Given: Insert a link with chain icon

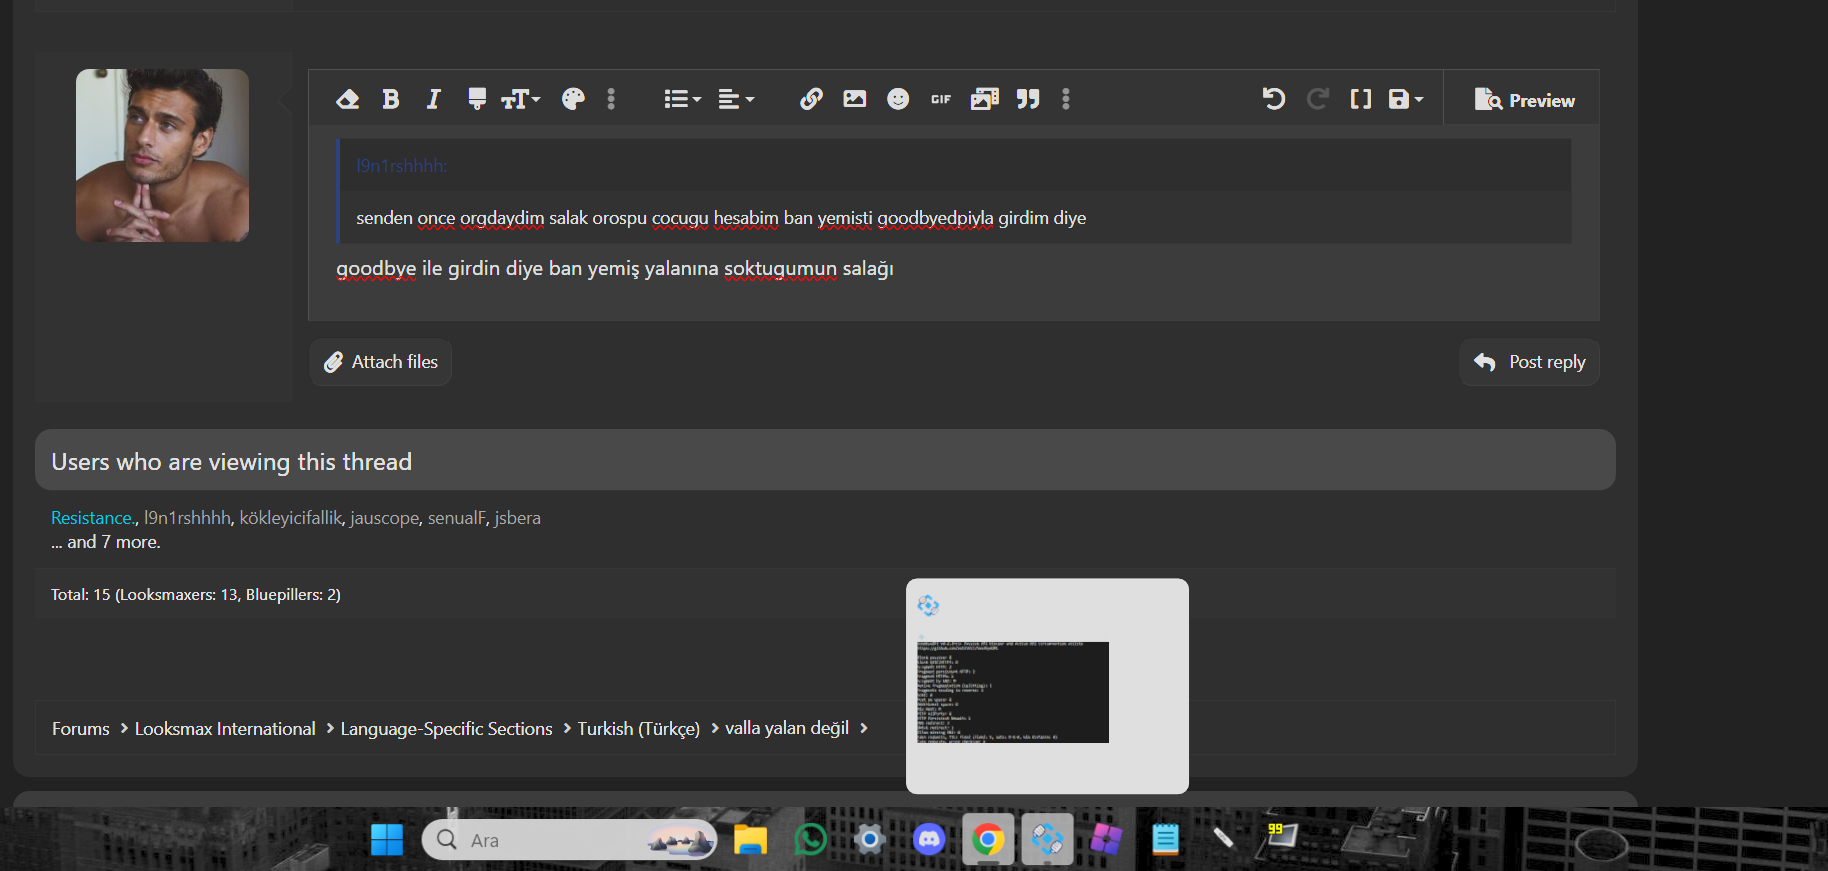Looking at the screenshot, I should tap(811, 99).
